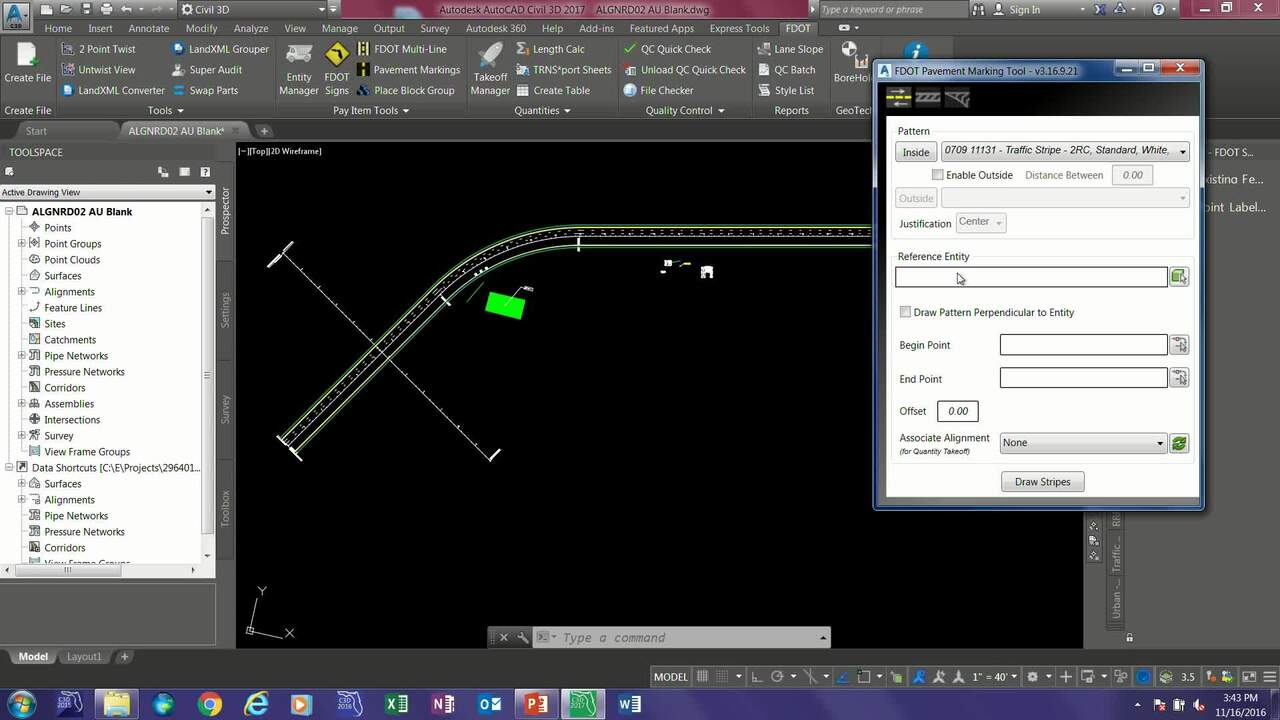
Task: Open the Lane Slope report
Action: 790,49
